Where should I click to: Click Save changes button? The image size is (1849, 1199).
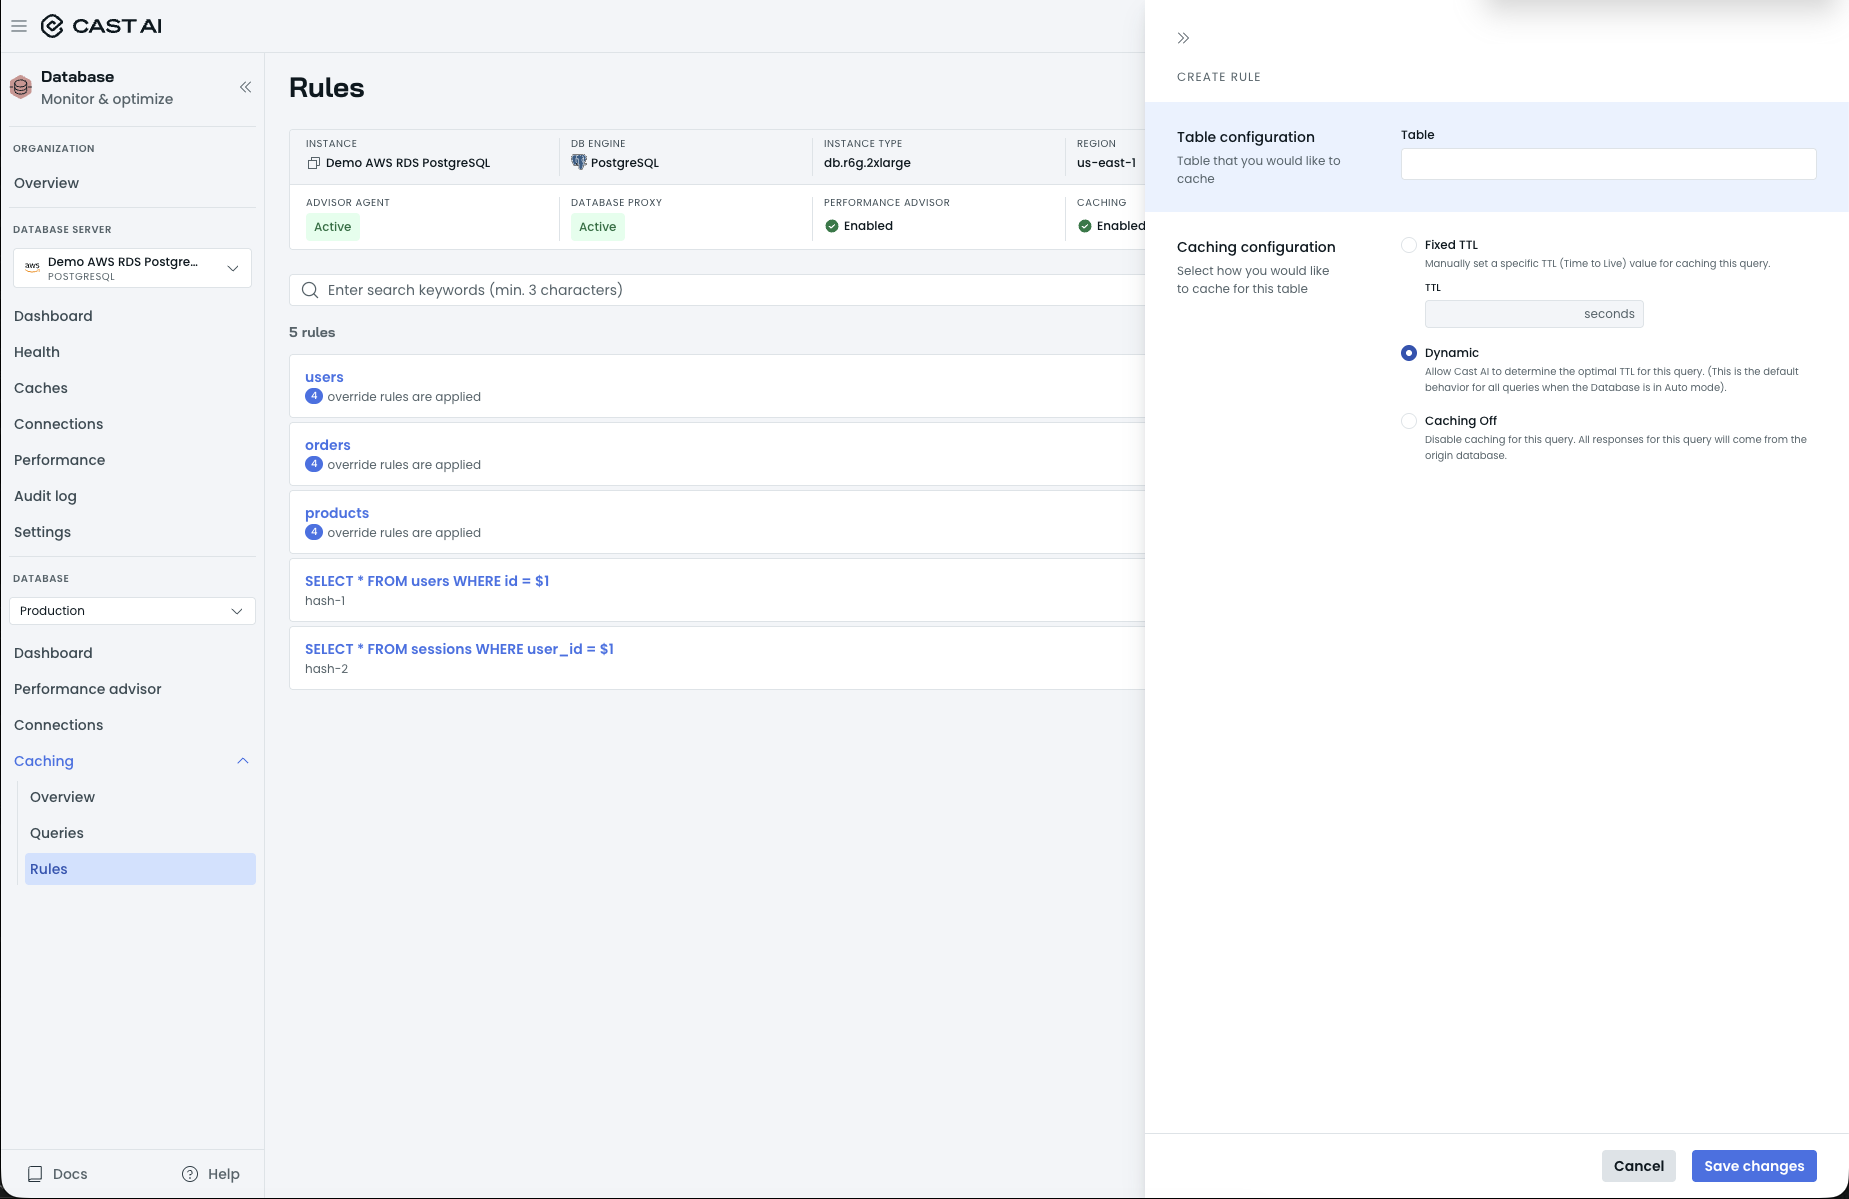tap(1754, 1166)
